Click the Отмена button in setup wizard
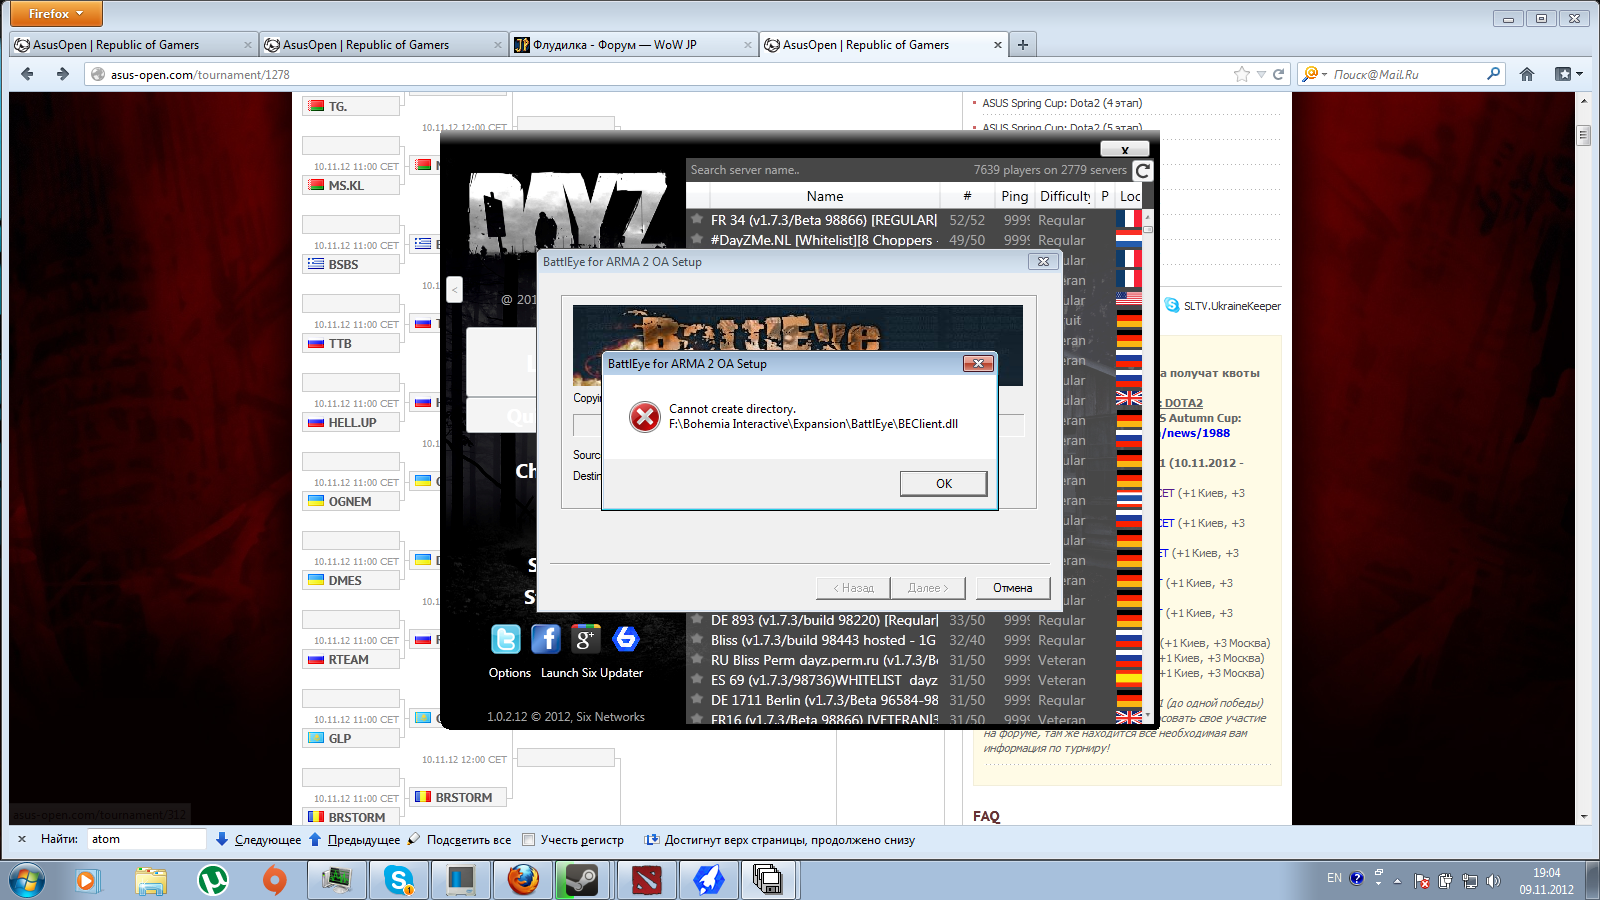 (1012, 588)
